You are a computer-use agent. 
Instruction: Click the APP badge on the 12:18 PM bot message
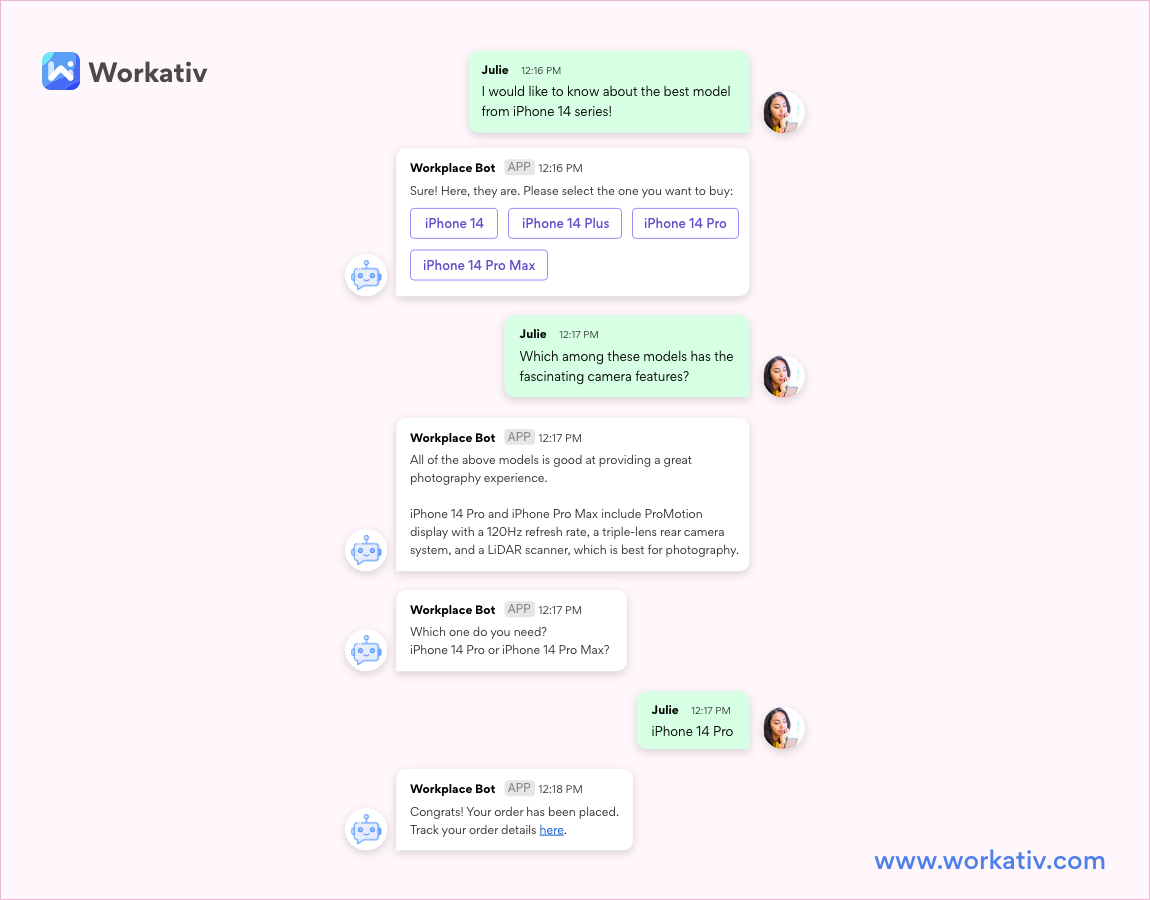519,789
